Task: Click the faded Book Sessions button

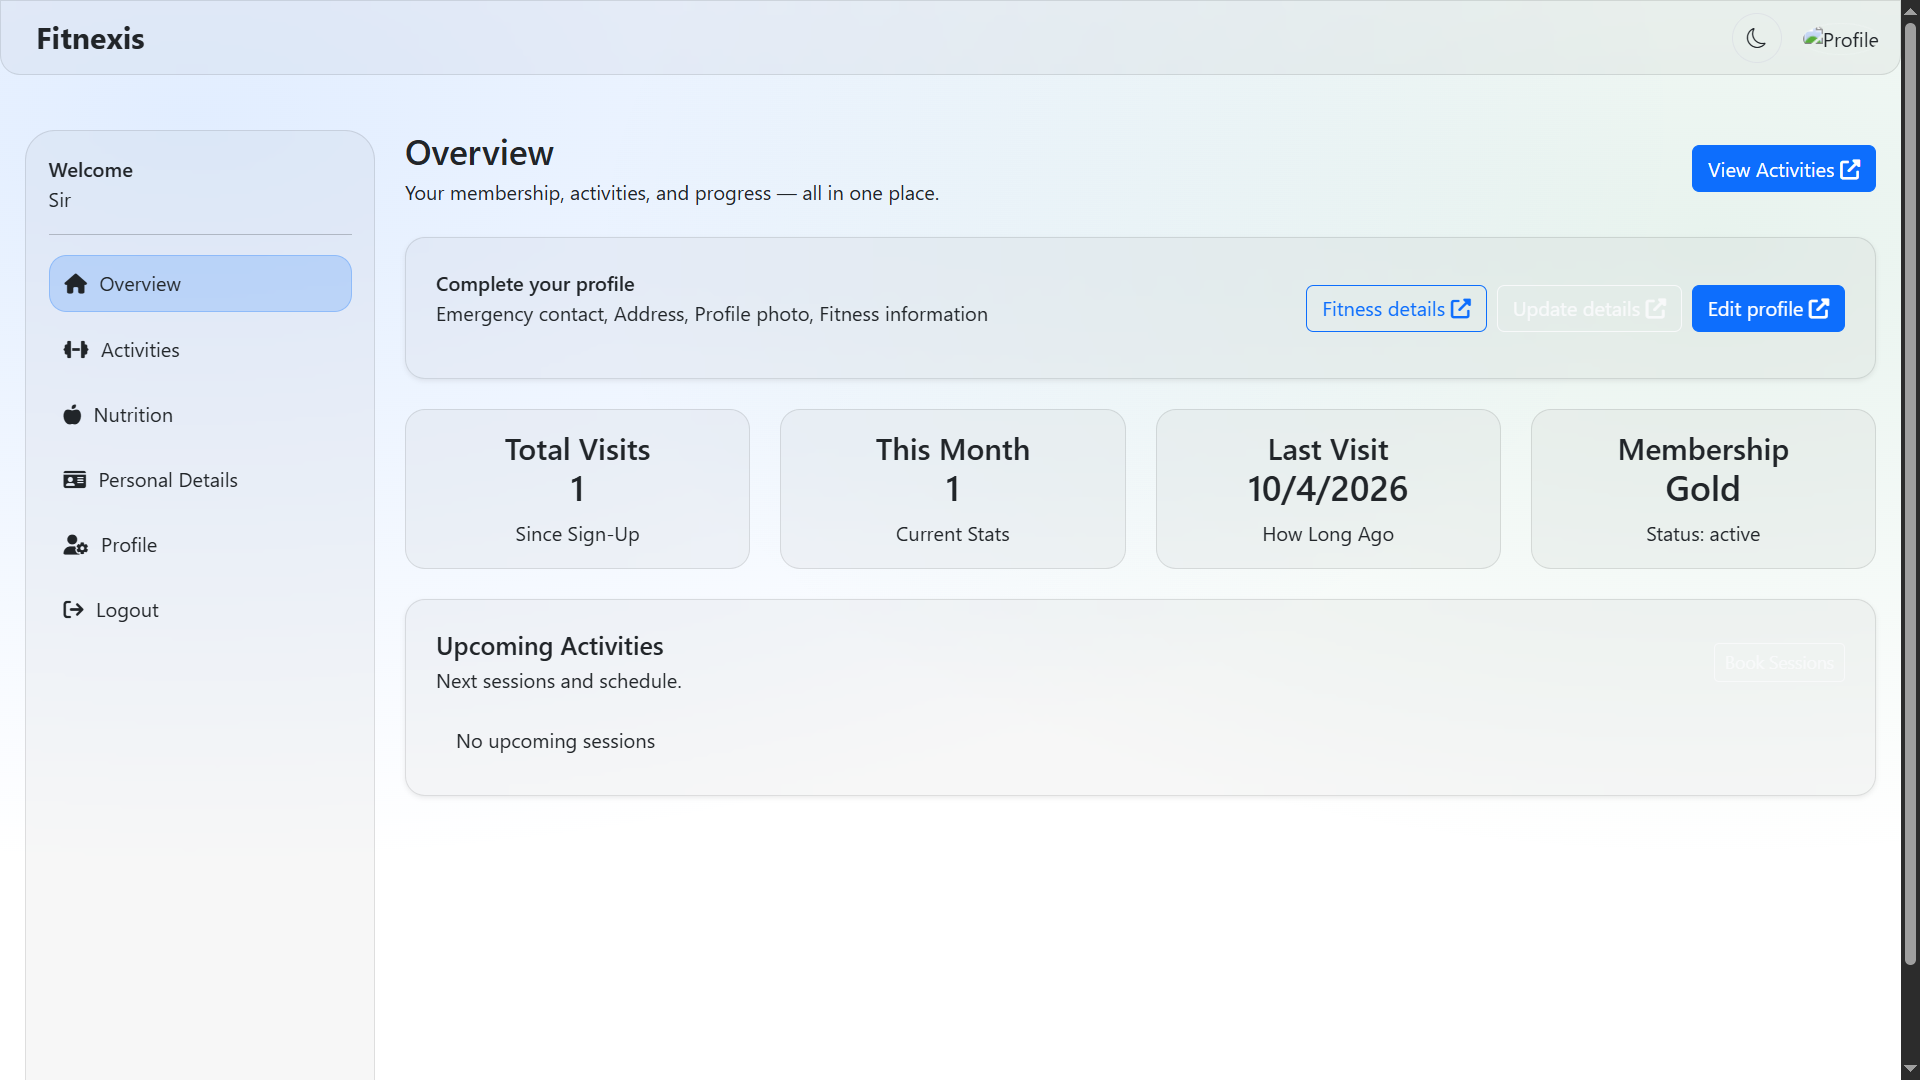Action: coord(1779,663)
